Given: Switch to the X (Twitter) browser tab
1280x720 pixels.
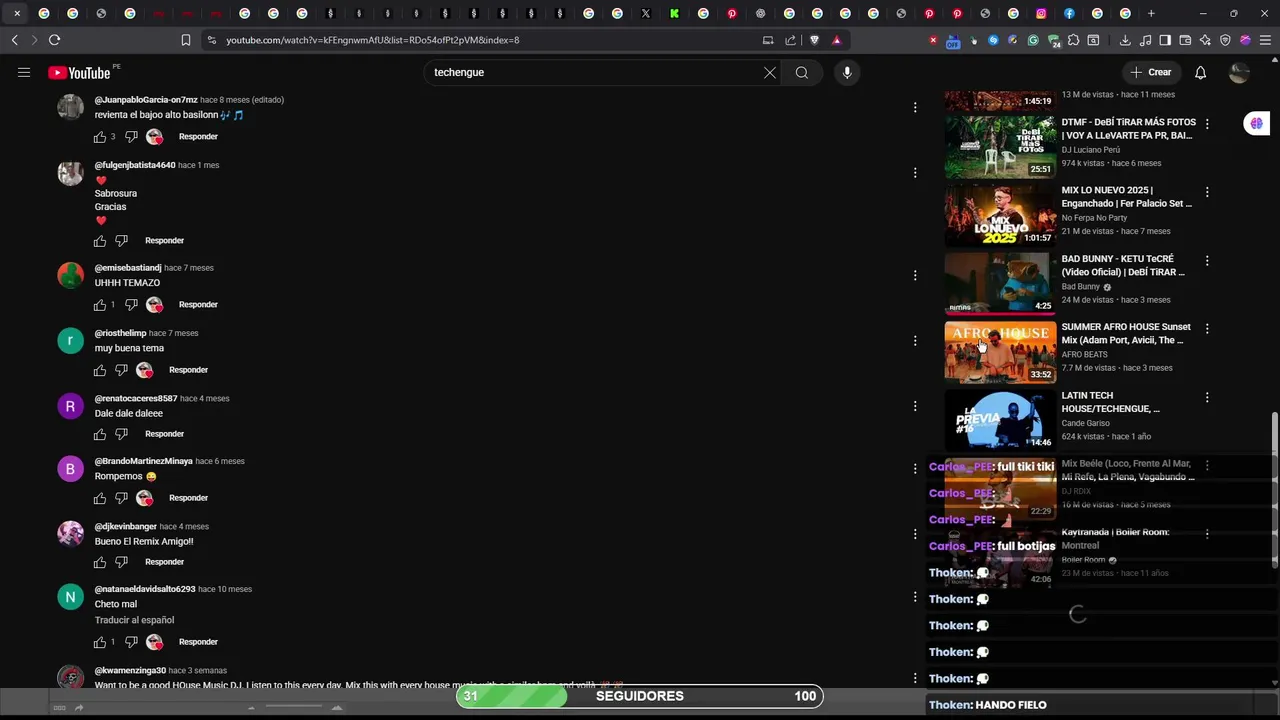Looking at the screenshot, I should click(x=646, y=13).
